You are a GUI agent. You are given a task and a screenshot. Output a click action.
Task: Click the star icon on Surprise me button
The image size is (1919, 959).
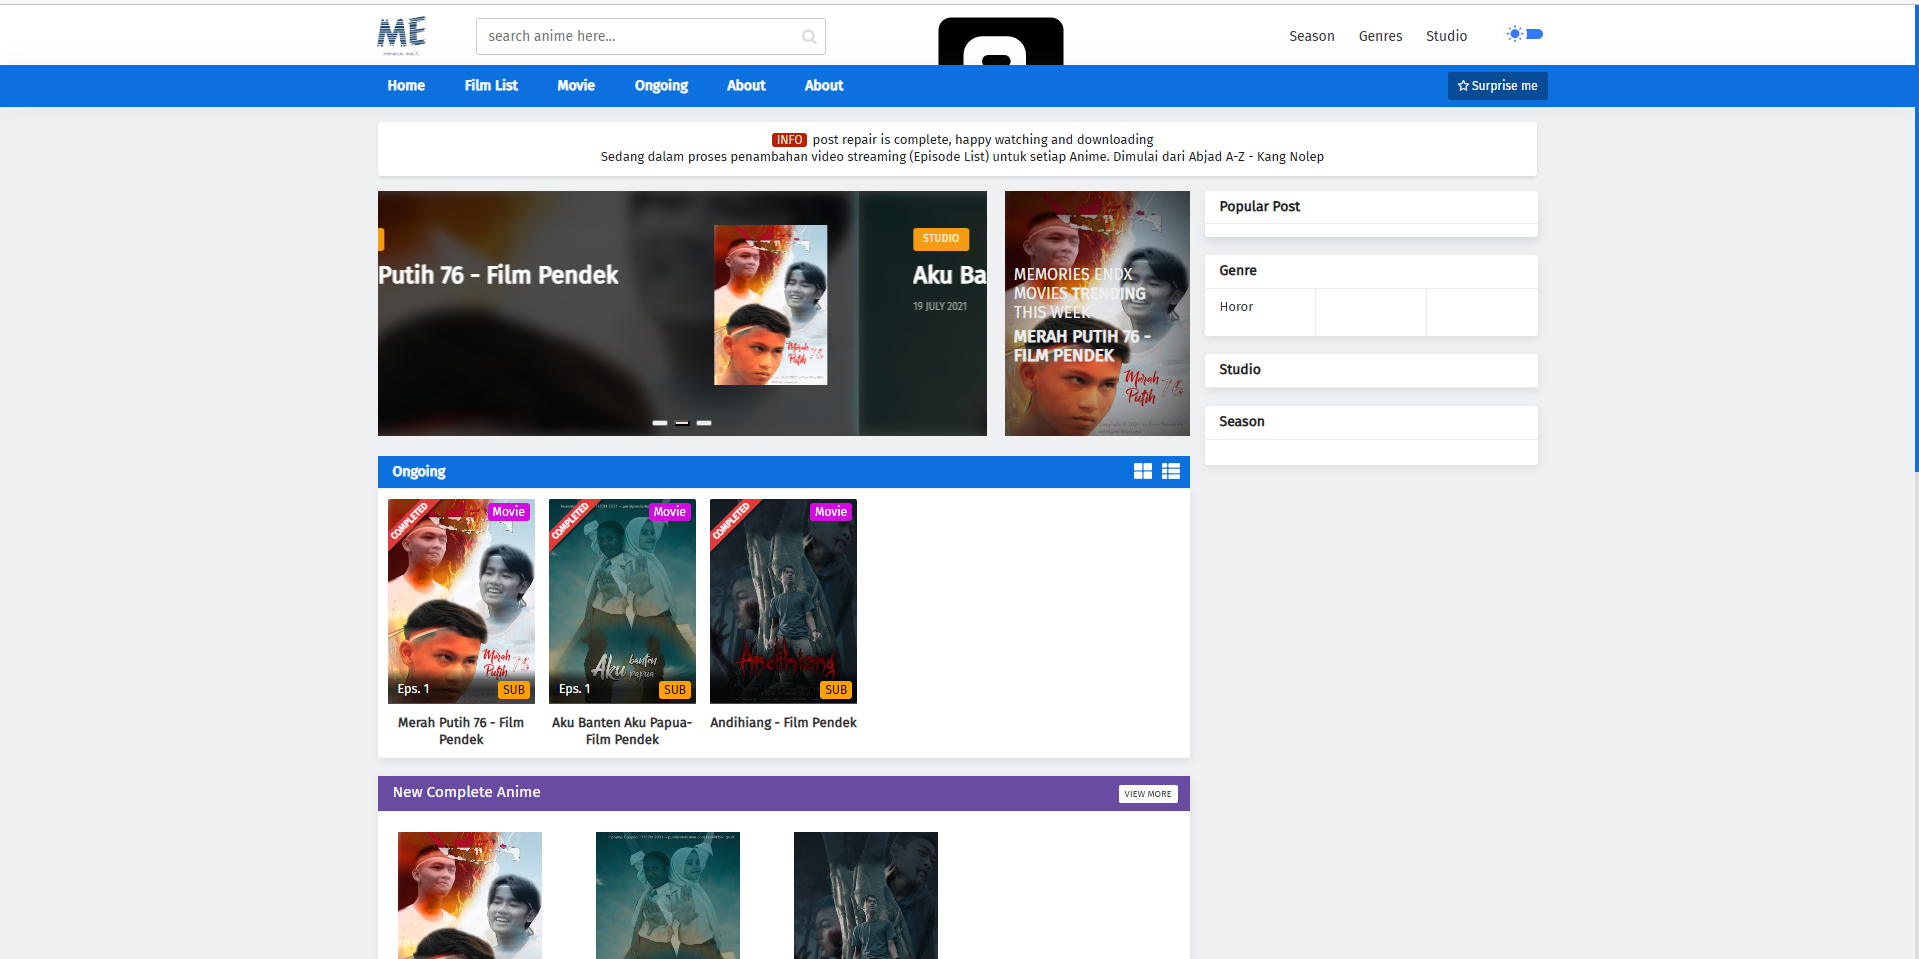click(x=1464, y=86)
